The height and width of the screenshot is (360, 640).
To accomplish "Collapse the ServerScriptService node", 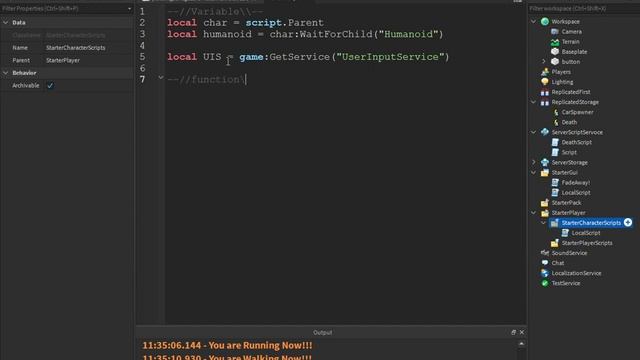I will click(533, 132).
